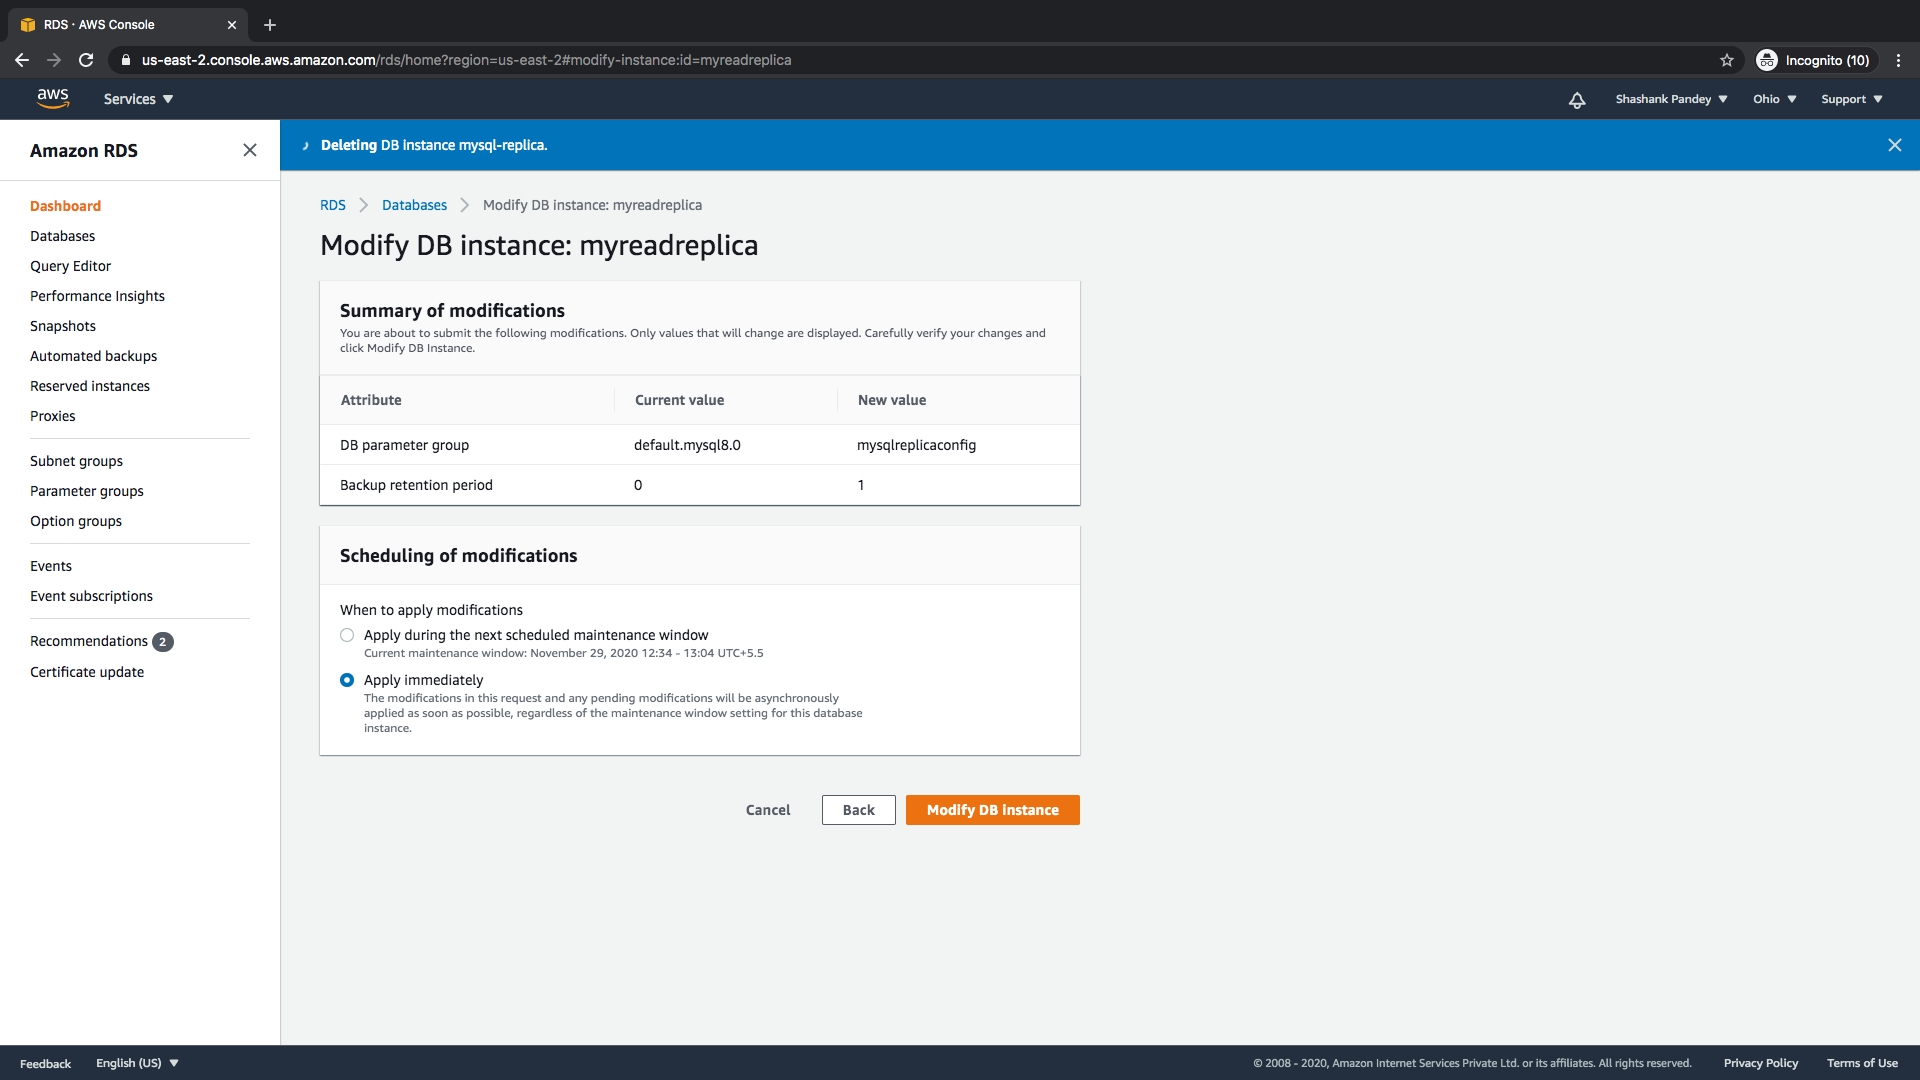The height and width of the screenshot is (1080, 1920).
Task: Select Apply during next scheduled maintenance window
Action: 347,635
